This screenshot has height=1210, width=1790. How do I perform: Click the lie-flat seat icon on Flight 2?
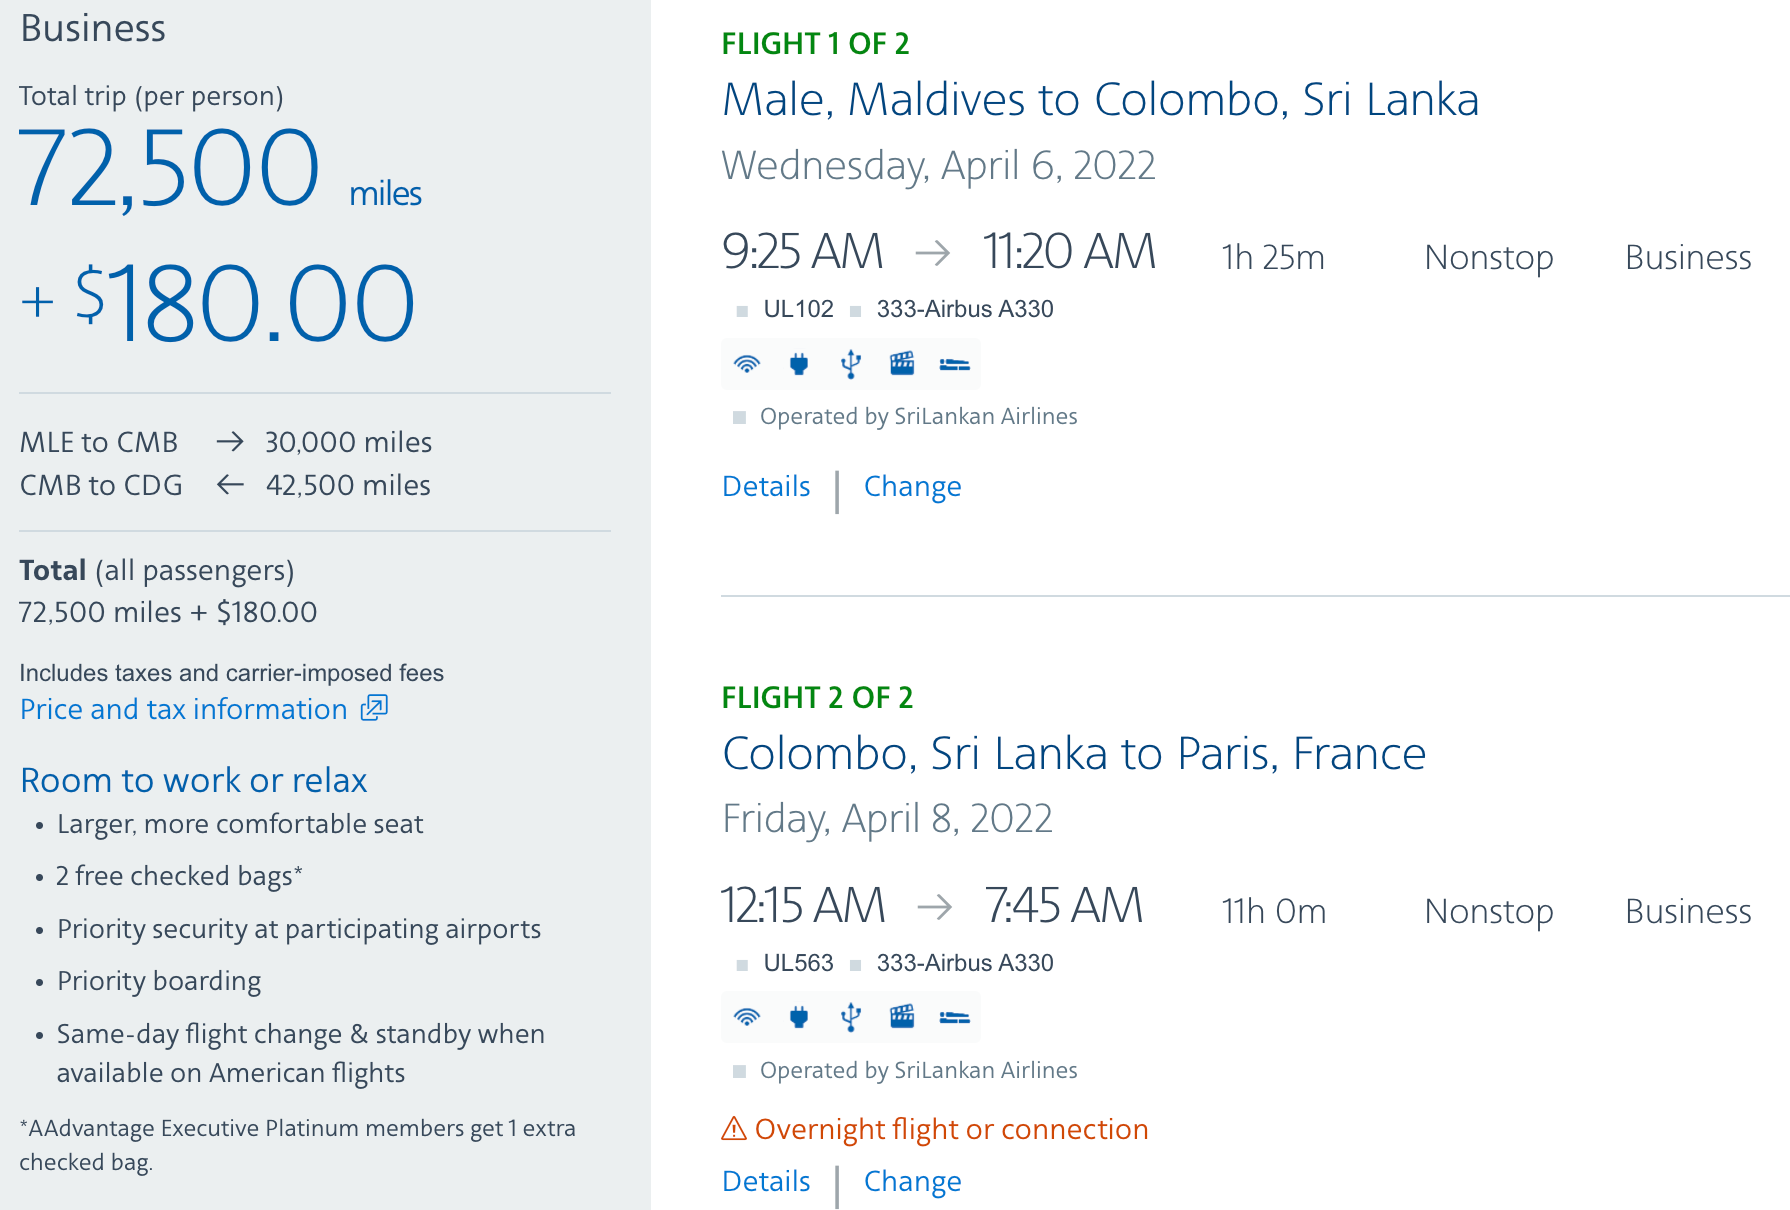click(956, 1017)
